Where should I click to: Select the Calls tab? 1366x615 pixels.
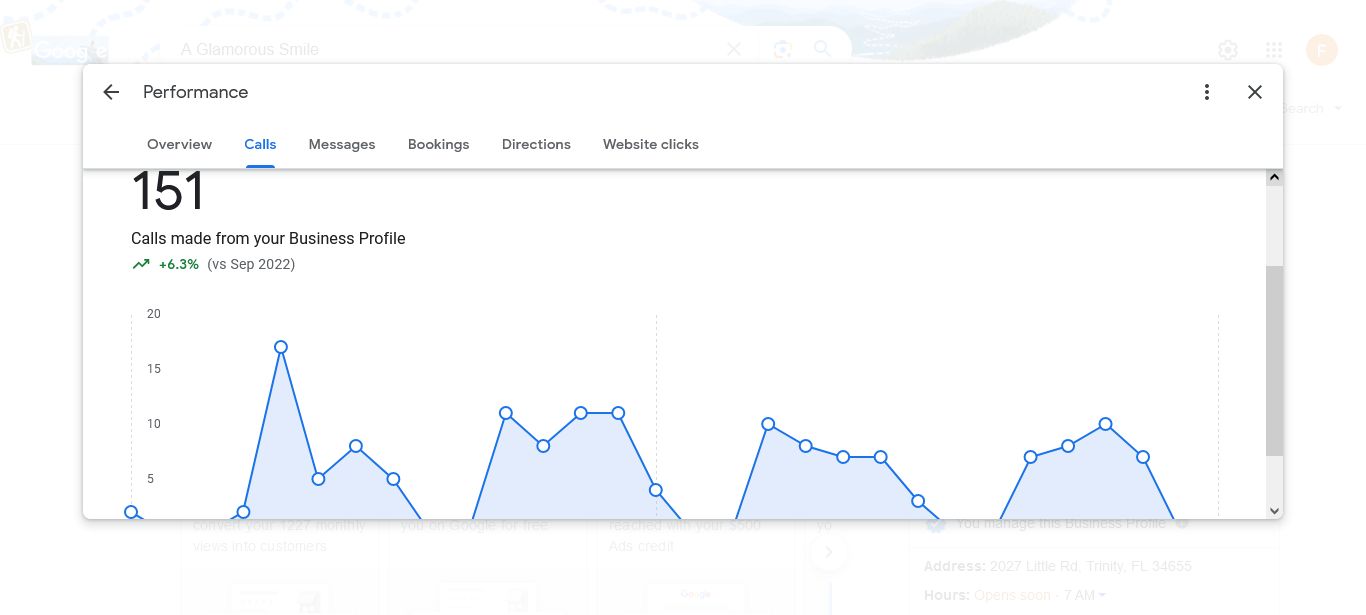260,144
